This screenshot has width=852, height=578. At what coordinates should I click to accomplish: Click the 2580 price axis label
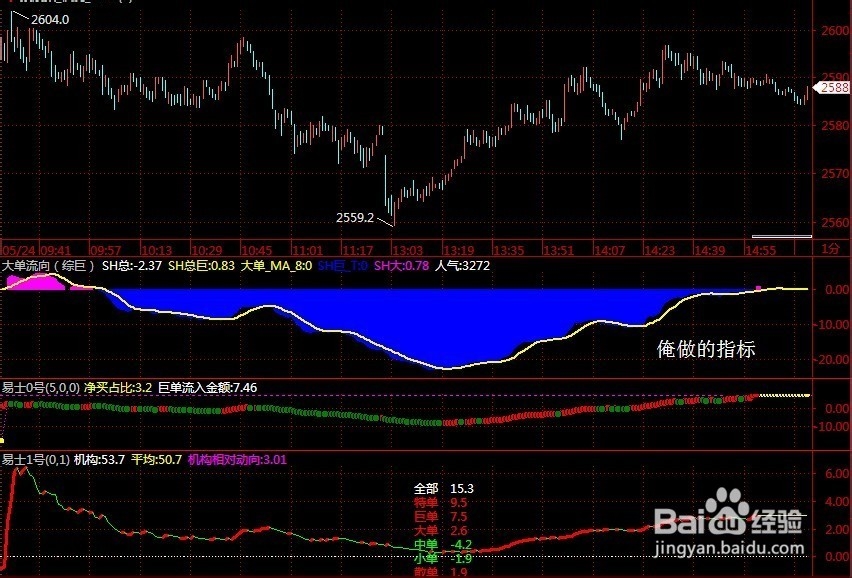point(835,126)
